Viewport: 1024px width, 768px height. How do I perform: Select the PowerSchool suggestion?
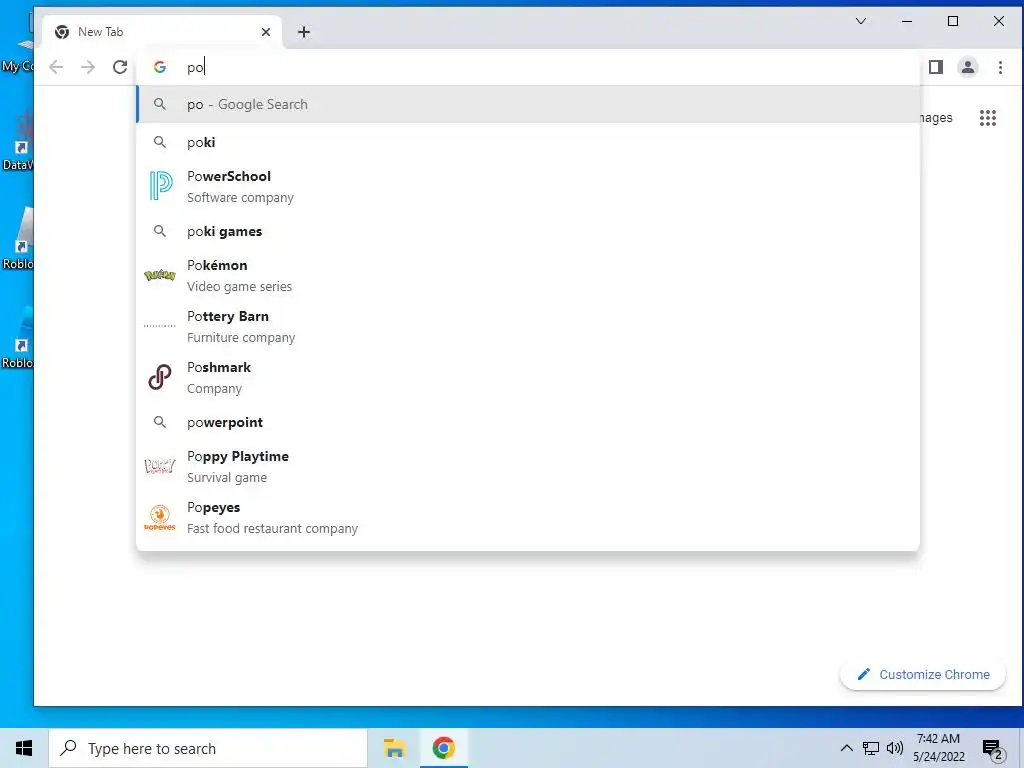click(x=528, y=186)
